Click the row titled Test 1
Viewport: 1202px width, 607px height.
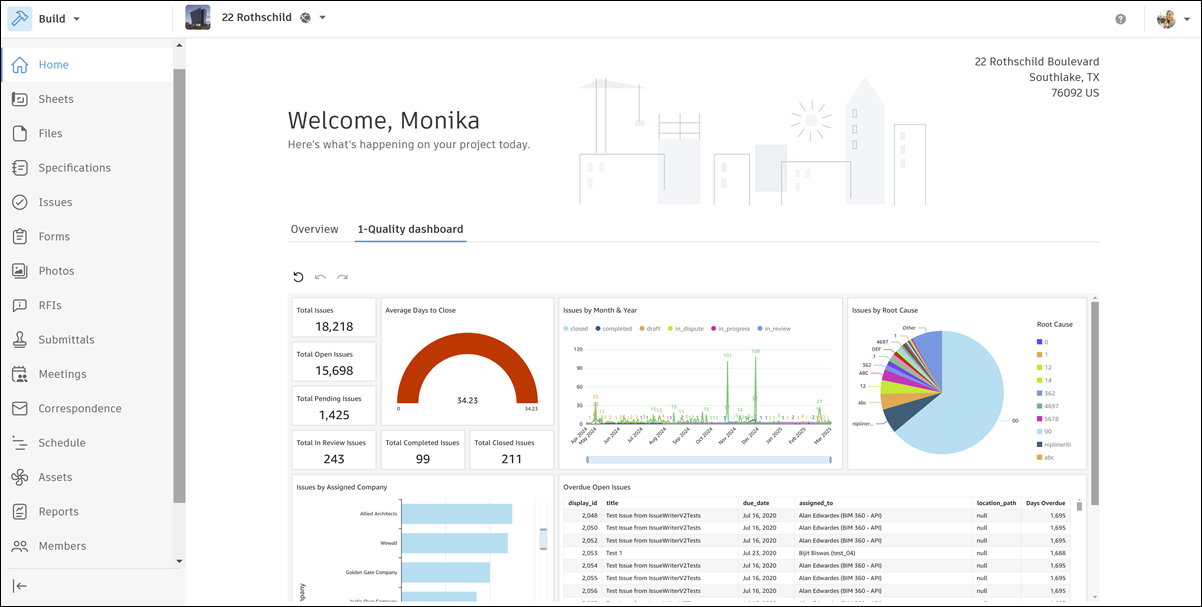818,552
